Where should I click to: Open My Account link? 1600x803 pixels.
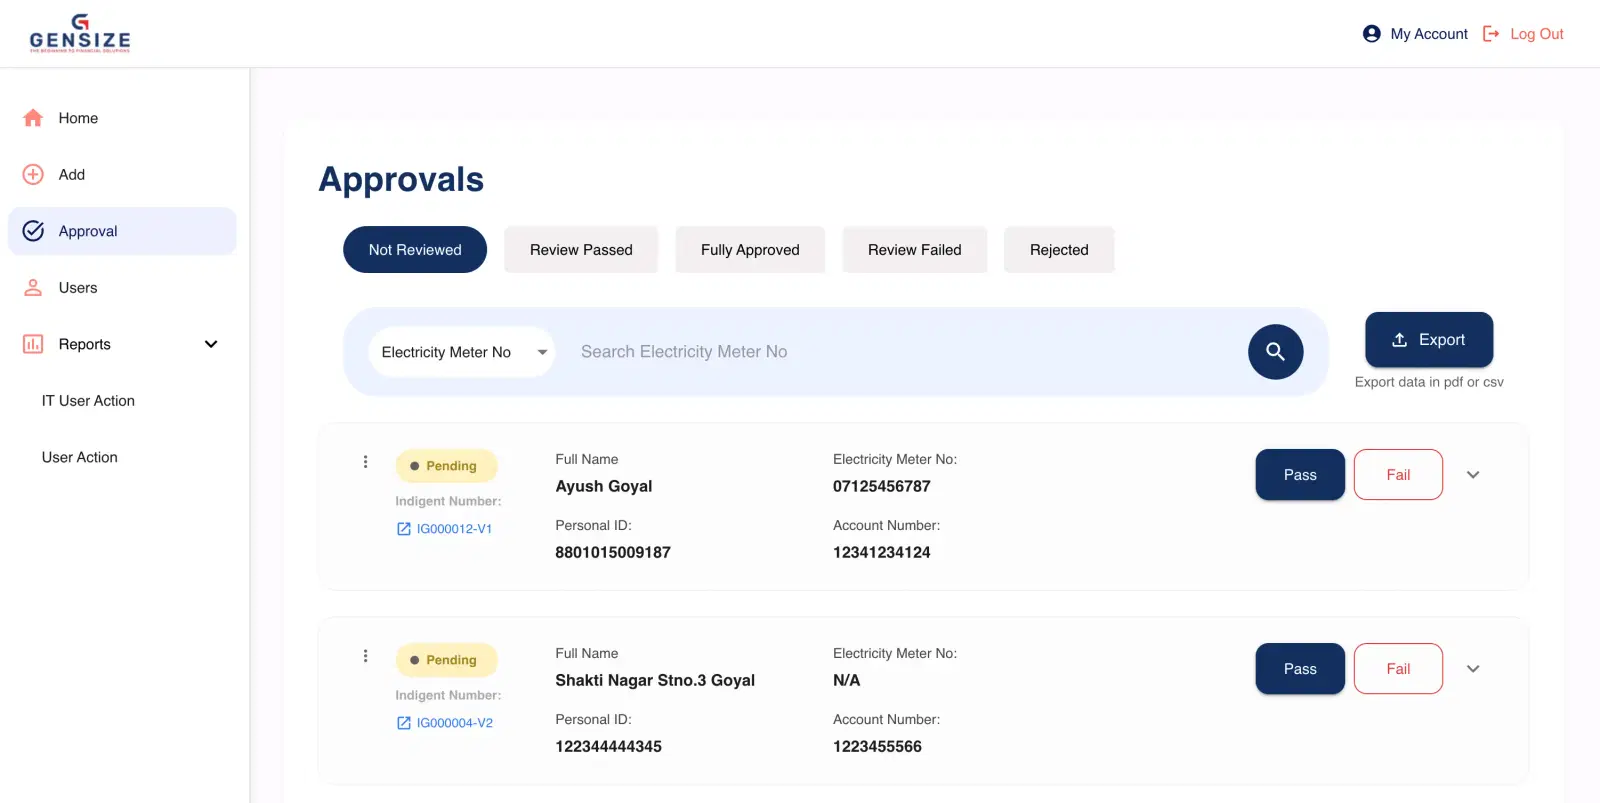coord(1429,34)
